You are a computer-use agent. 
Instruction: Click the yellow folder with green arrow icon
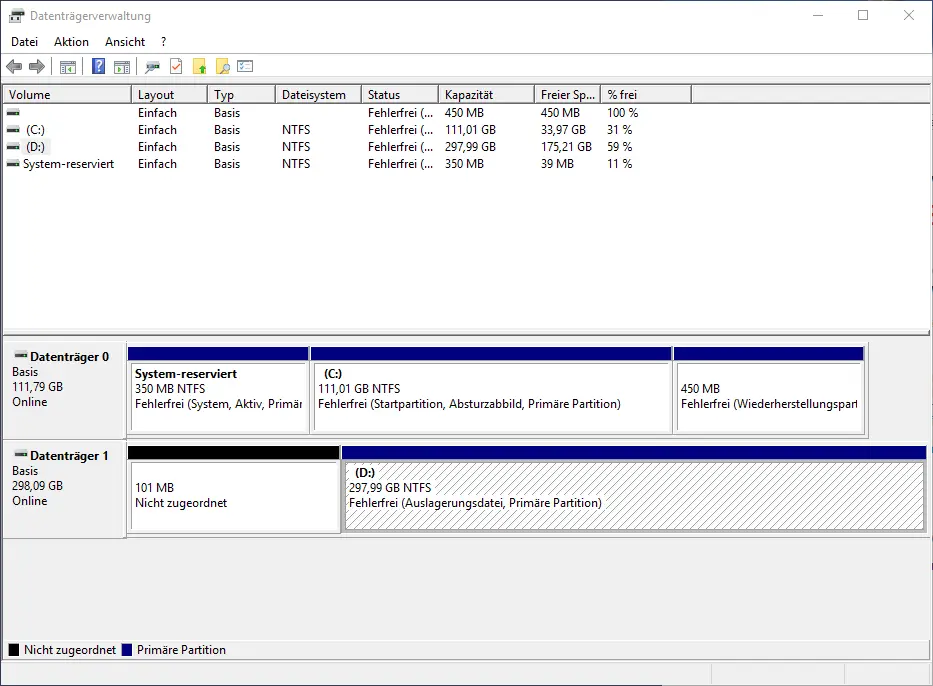click(199, 67)
